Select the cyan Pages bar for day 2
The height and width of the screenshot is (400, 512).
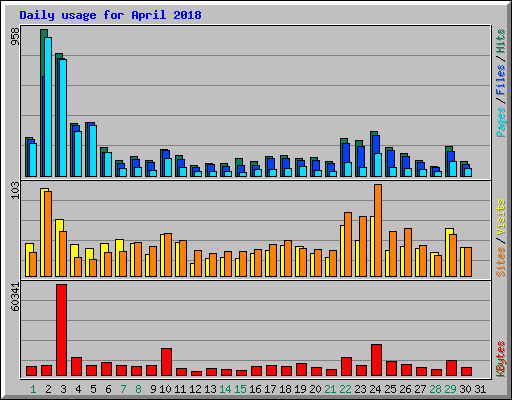[48, 107]
